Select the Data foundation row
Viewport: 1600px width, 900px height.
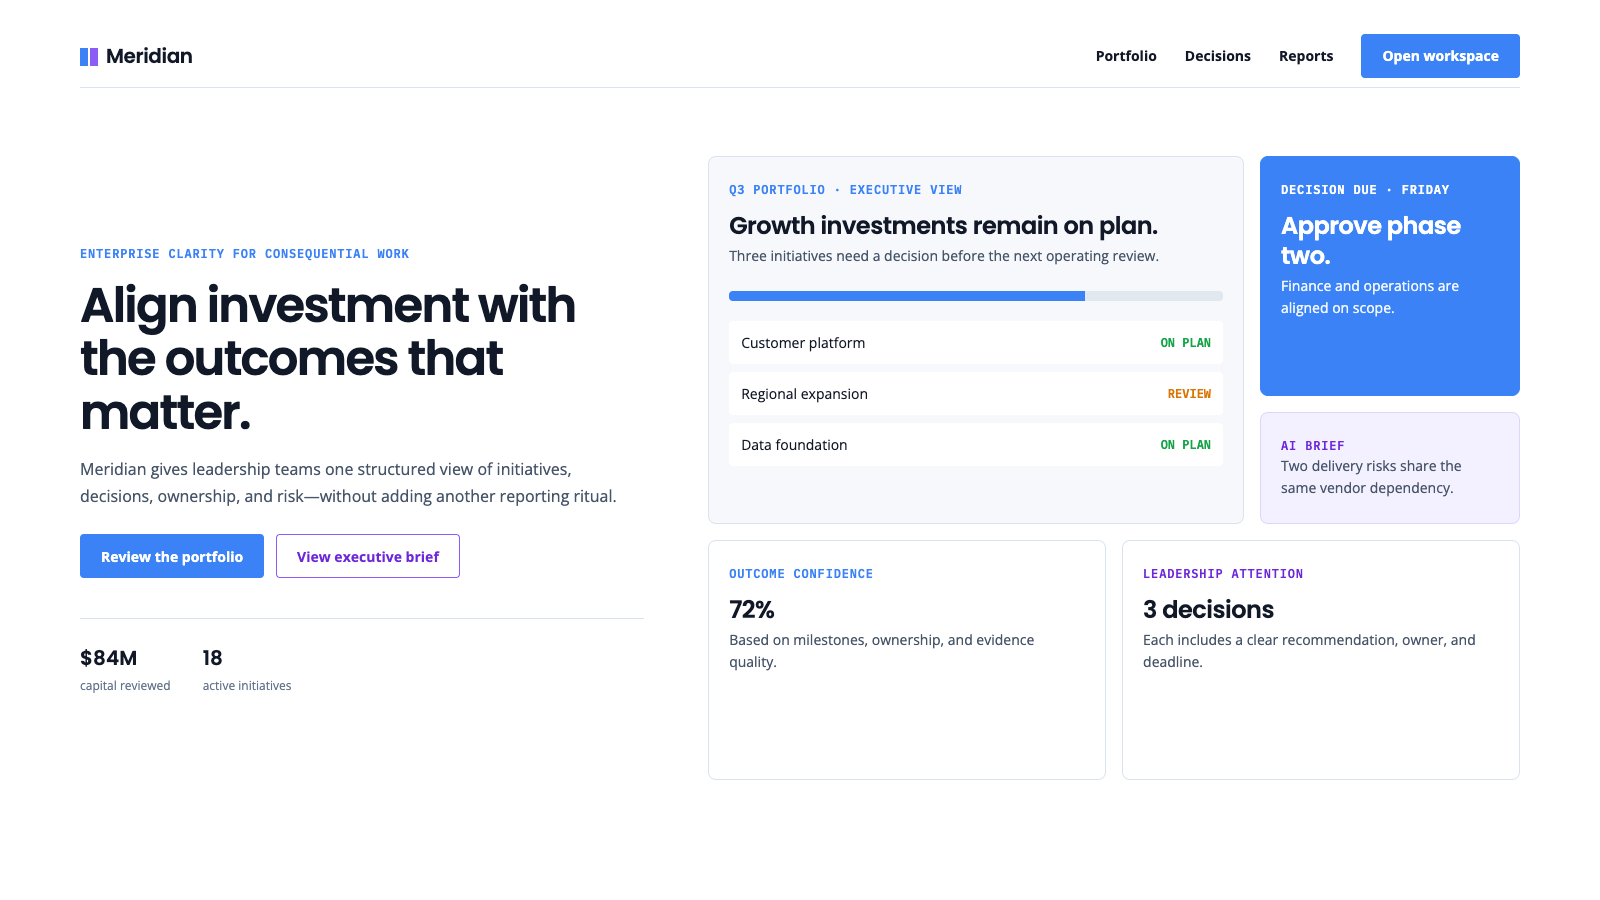[x=976, y=445]
